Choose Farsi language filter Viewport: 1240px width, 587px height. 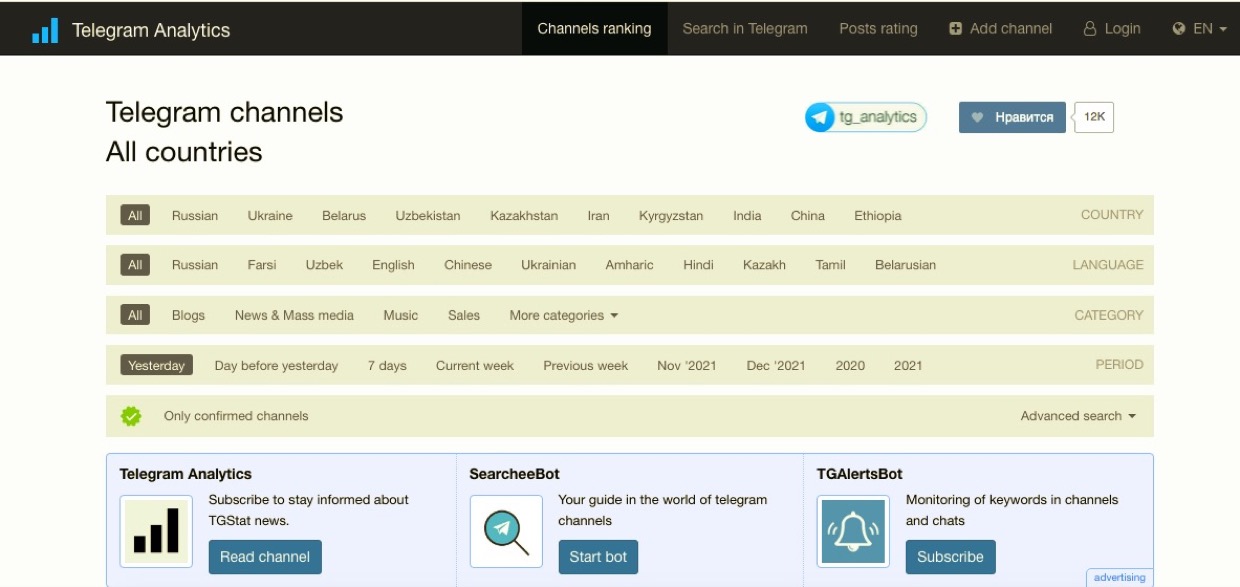click(x=262, y=265)
